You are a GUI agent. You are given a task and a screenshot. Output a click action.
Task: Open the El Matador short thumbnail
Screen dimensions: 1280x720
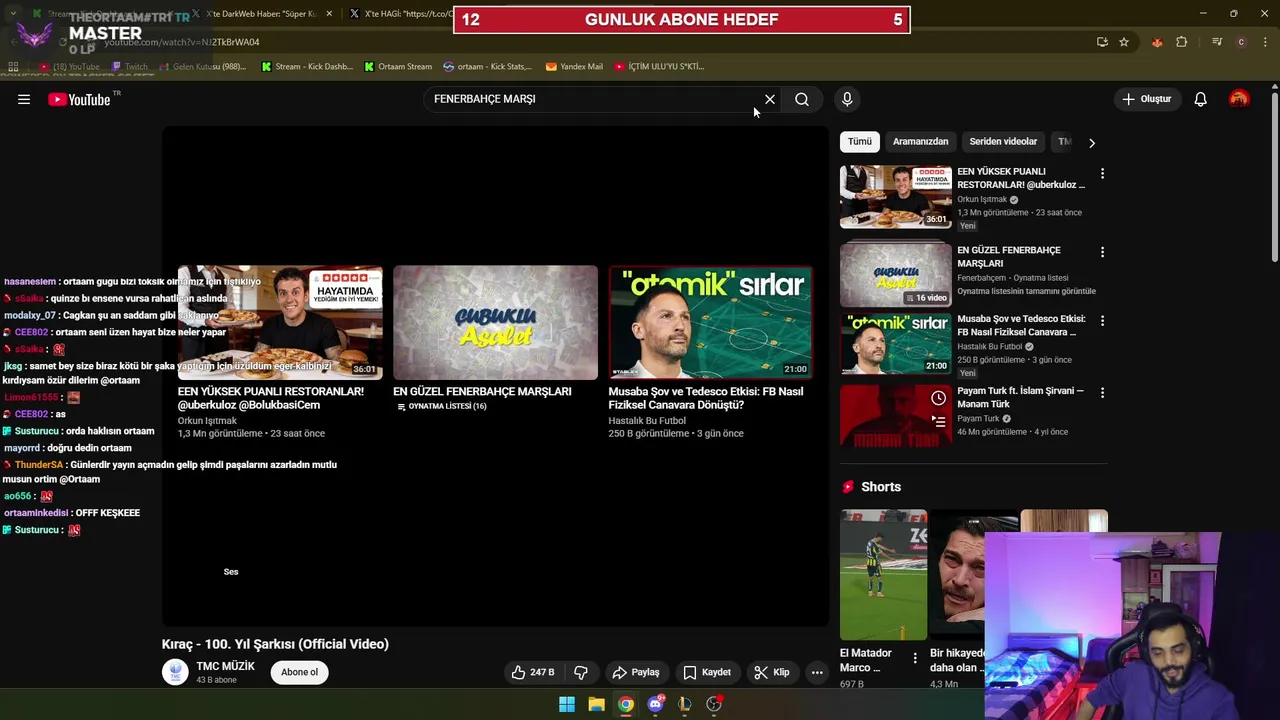(x=883, y=575)
